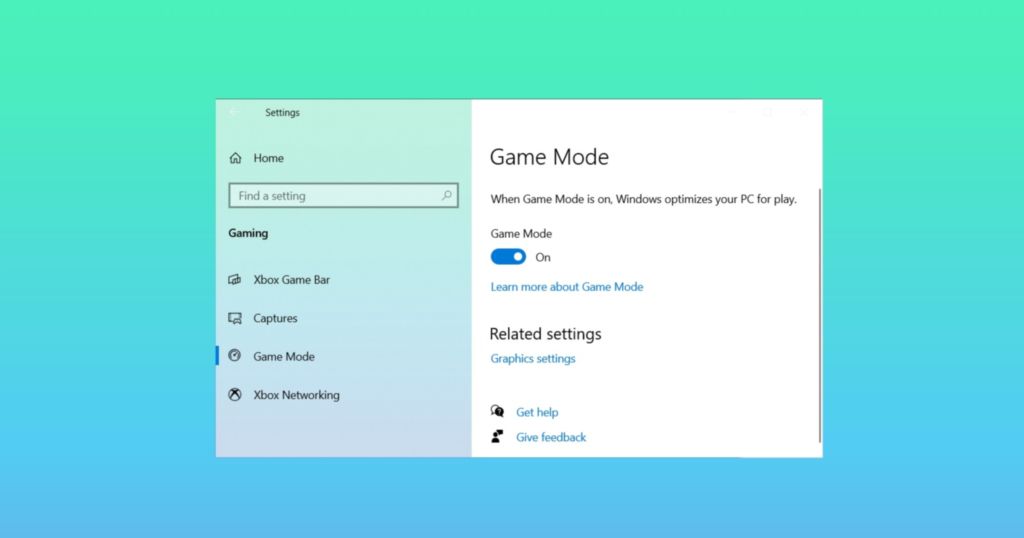Click the Xbox Game Bar icon
This screenshot has width=1024, height=538.
coord(235,280)
